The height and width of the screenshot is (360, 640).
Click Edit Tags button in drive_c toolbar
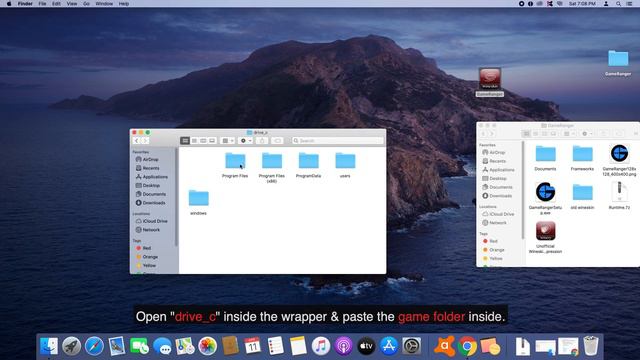click(x=278, y=140)
